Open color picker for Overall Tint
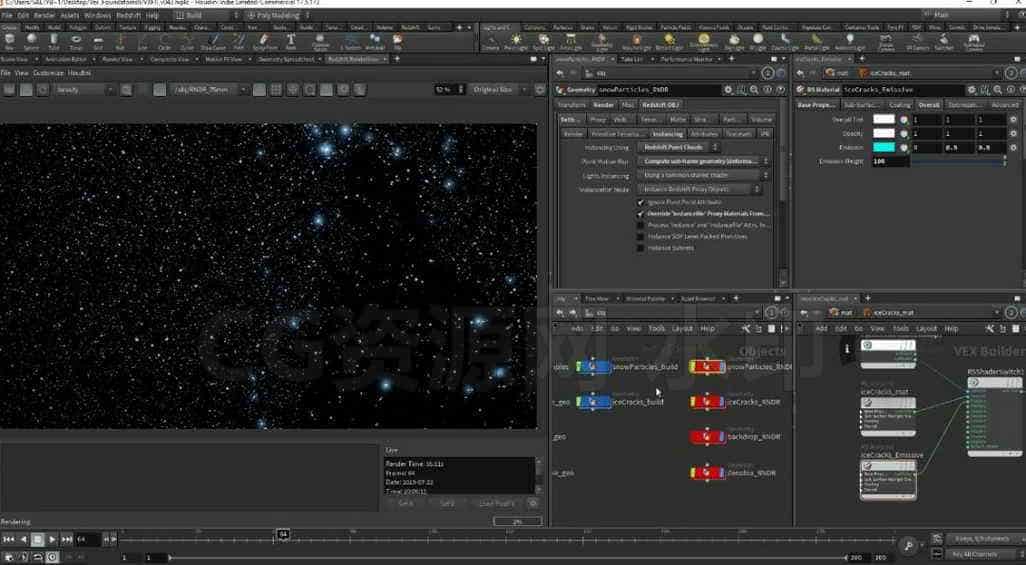The height and width of the screenshot is (565, 1026). (904, 120)
